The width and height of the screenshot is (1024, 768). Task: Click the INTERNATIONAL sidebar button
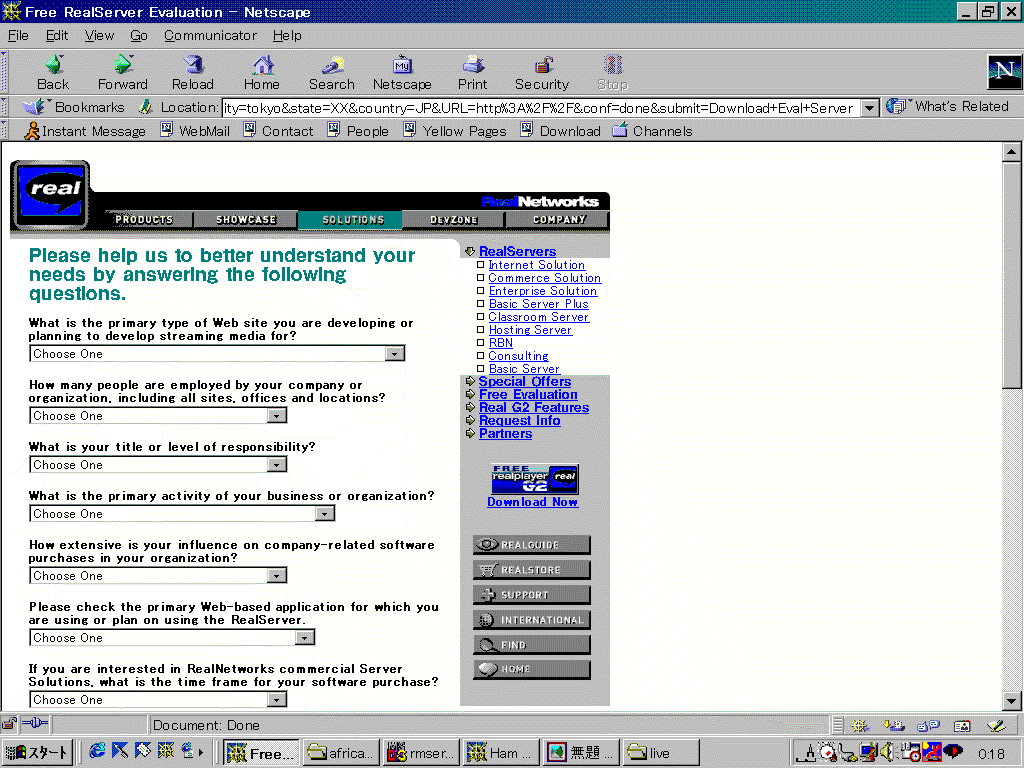(x=532, y=620)
